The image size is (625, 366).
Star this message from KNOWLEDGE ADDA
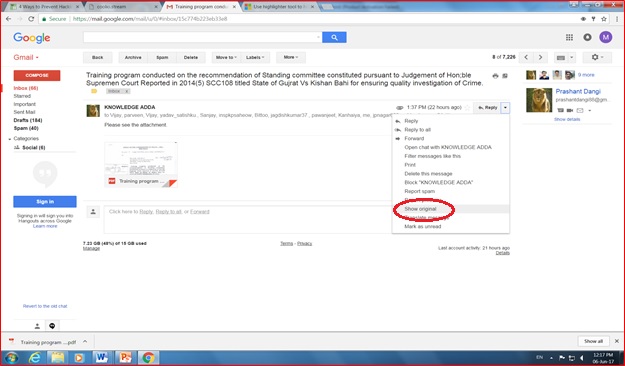tap(467, 108)
